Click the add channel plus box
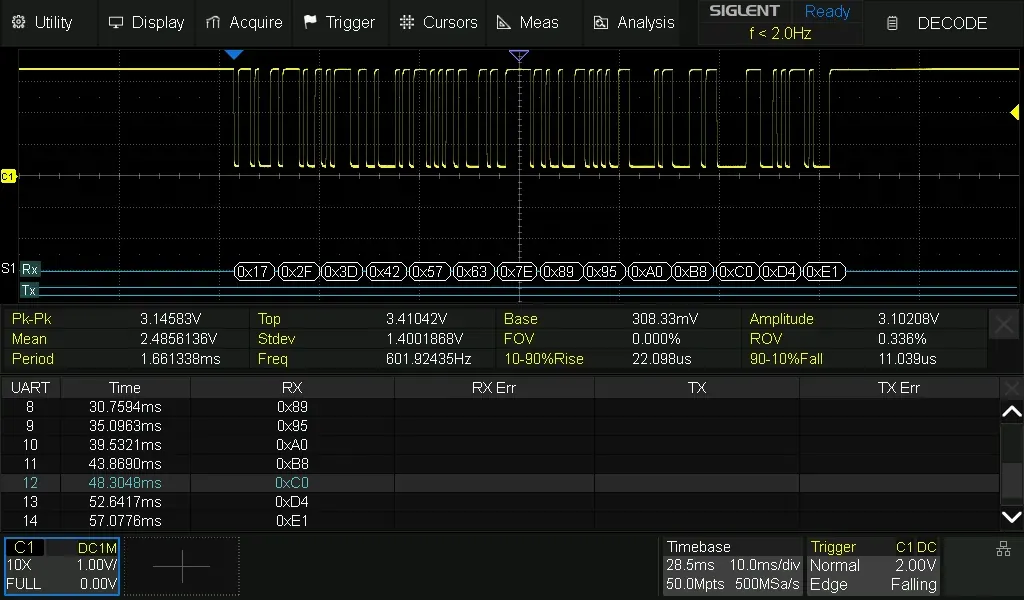 pos(182,566)
